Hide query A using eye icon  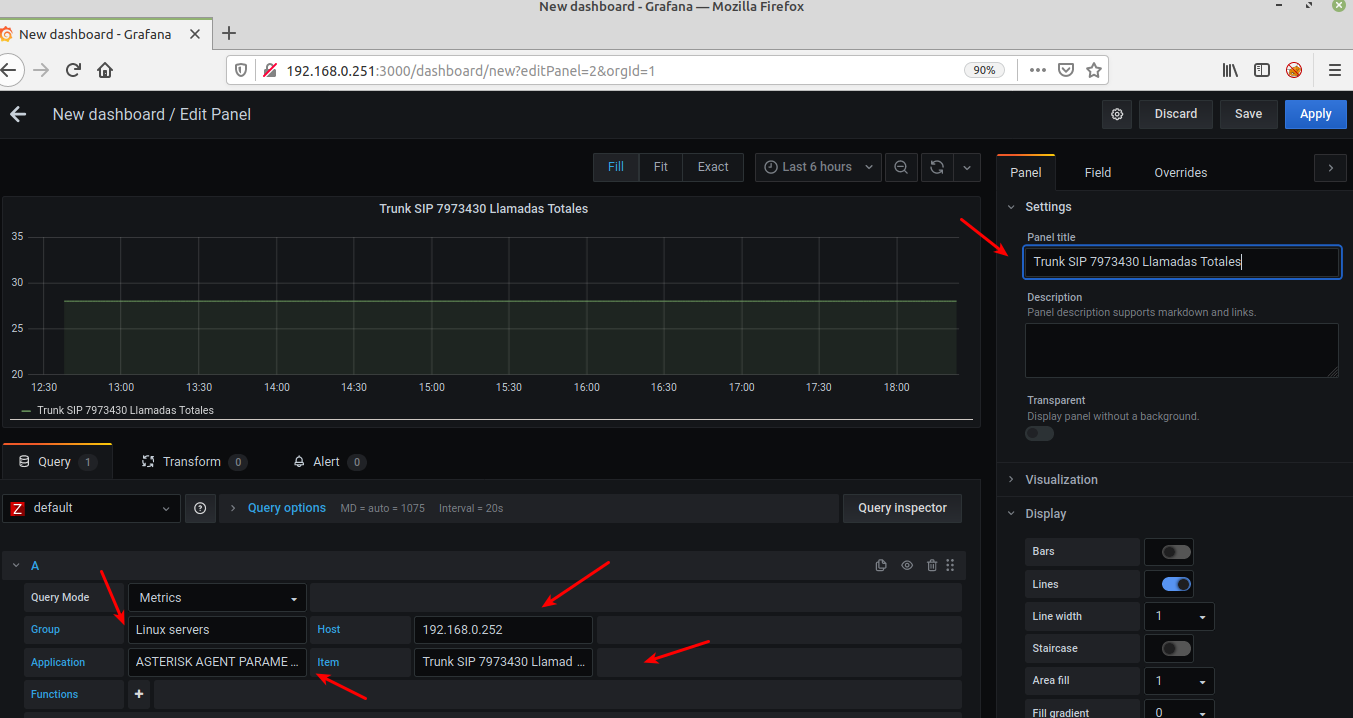(907, 565)
